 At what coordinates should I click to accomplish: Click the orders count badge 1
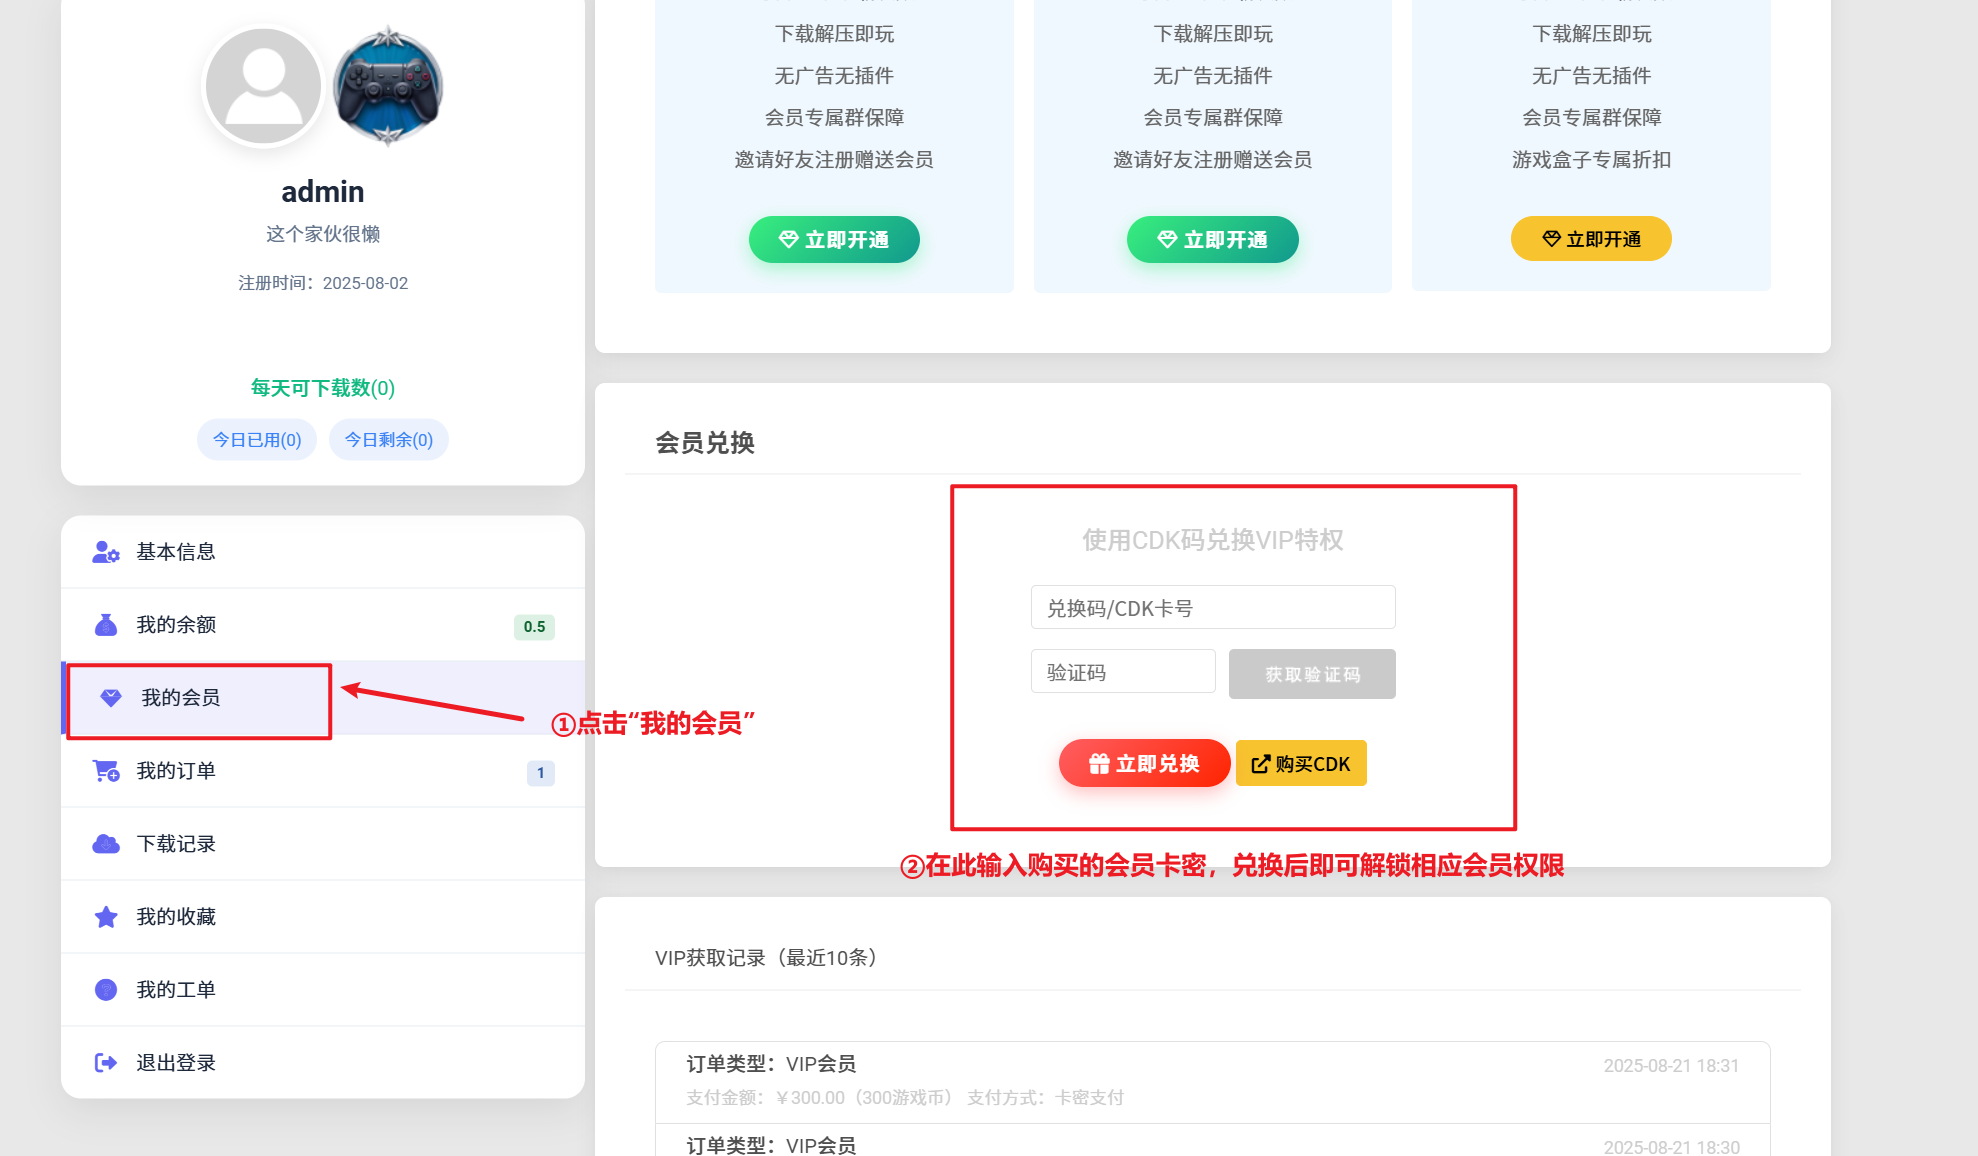(x=541, y=773)
